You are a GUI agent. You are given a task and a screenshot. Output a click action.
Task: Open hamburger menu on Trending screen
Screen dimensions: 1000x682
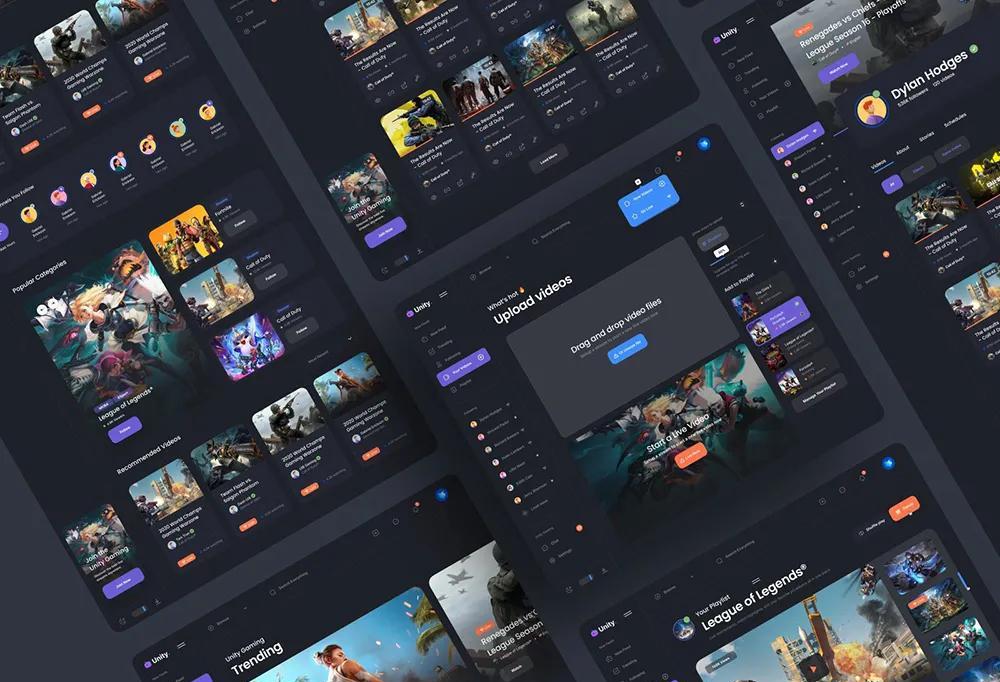(x=181, y=646)
